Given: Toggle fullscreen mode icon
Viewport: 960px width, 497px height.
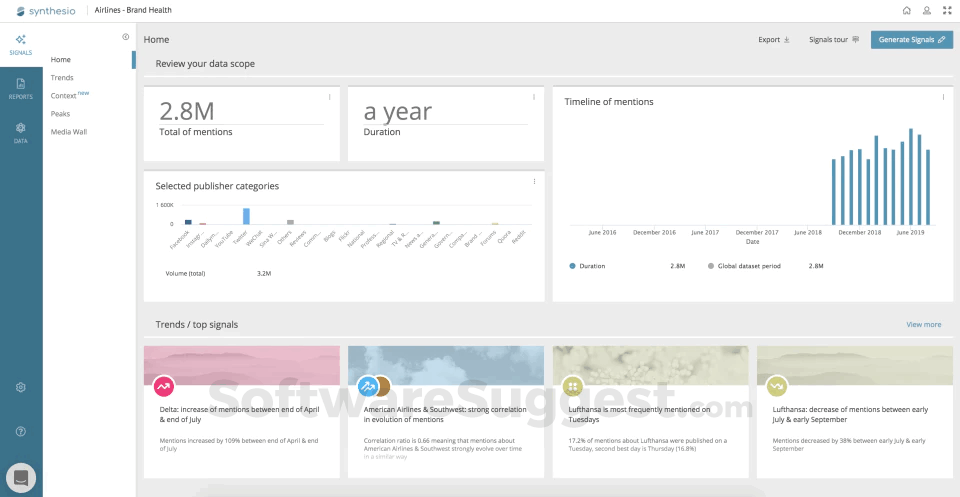Looking at the screenshot, I should 947,11.
